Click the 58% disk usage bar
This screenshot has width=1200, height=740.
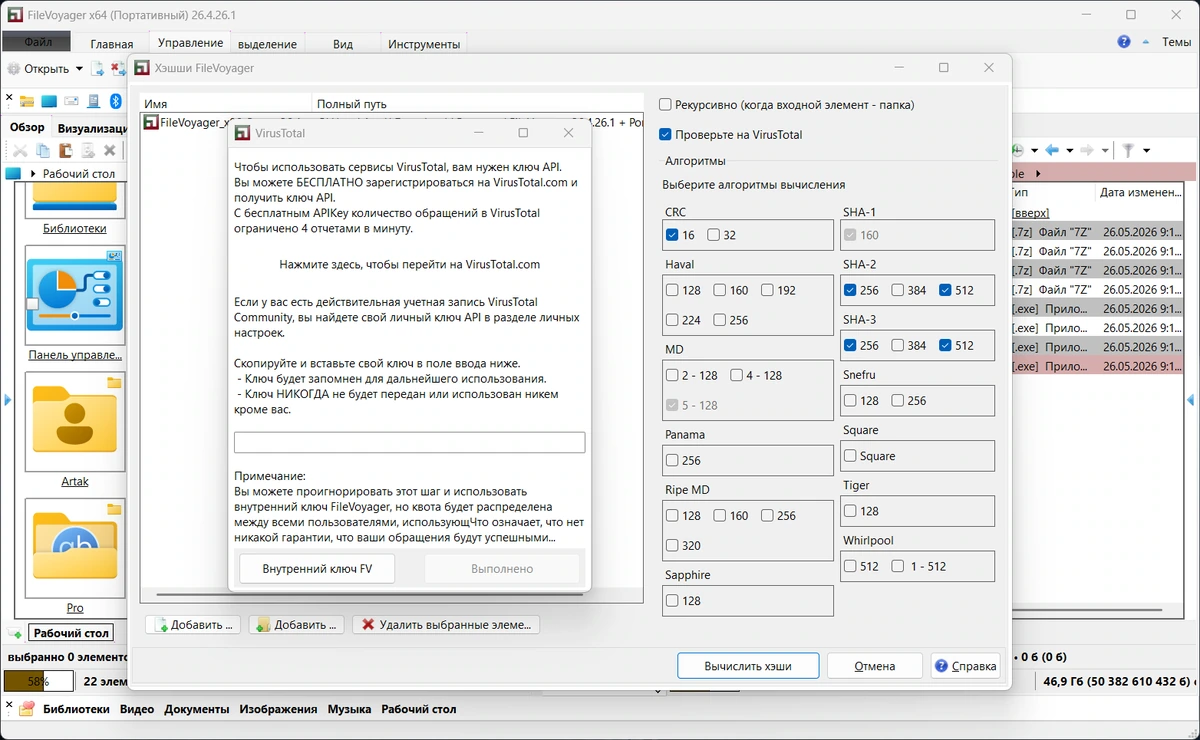[x=38, y=681]
